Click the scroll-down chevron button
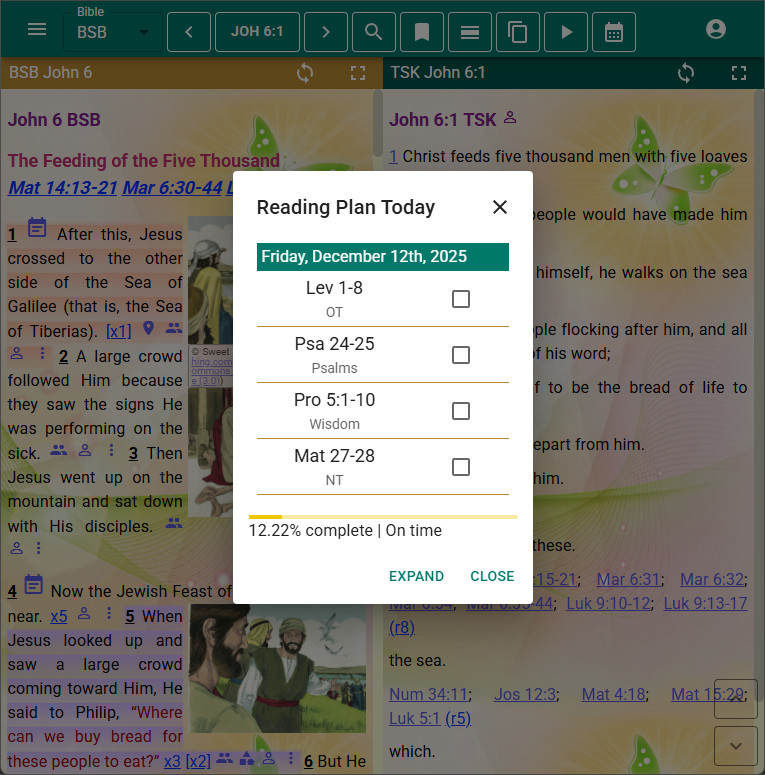Image resolution: width=765 pixels, height=775 pixels. [x=736, y=746]
